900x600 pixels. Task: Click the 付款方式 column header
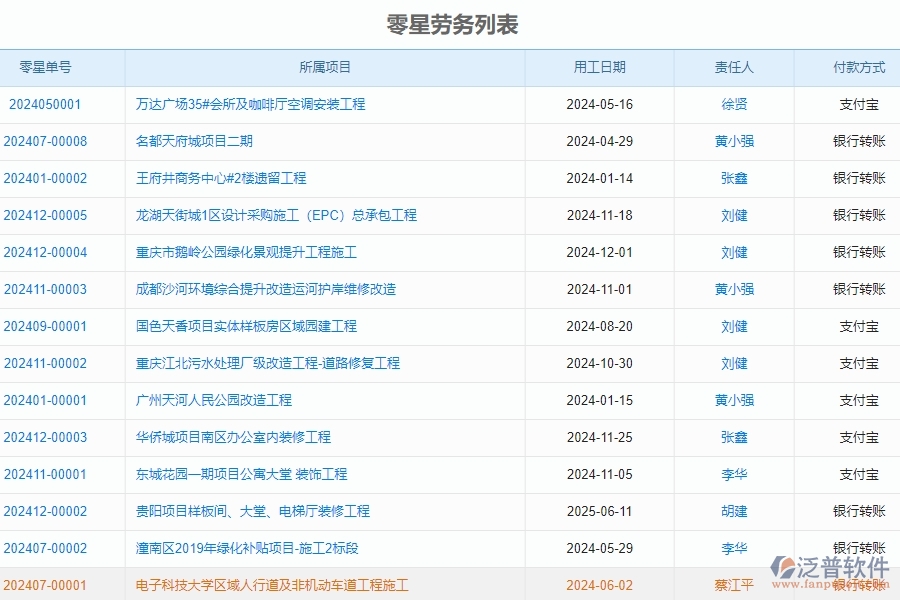858,67
